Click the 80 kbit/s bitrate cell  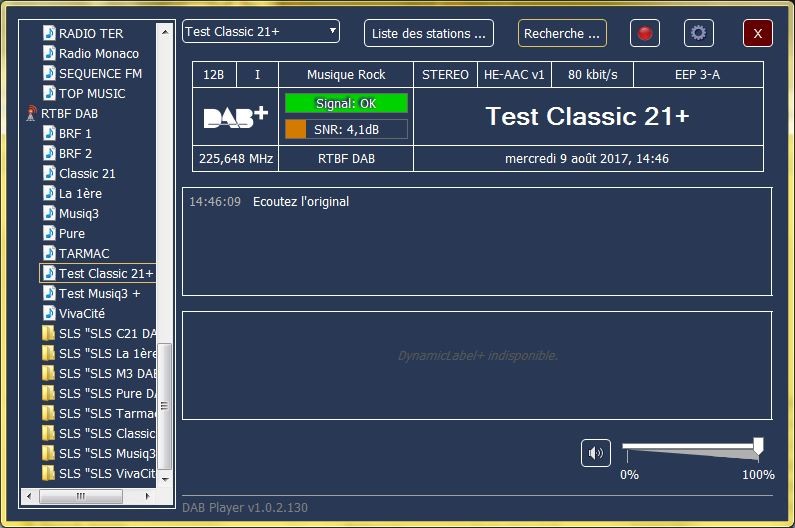(x=593, y=75)
